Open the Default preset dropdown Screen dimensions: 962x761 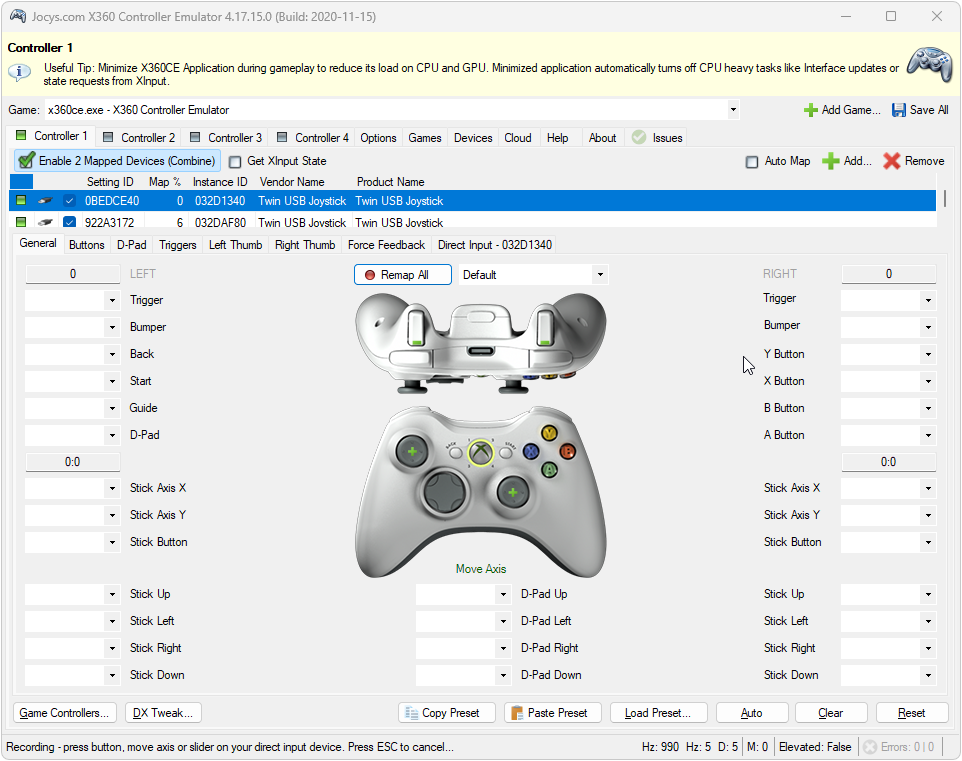click(600, 275)
